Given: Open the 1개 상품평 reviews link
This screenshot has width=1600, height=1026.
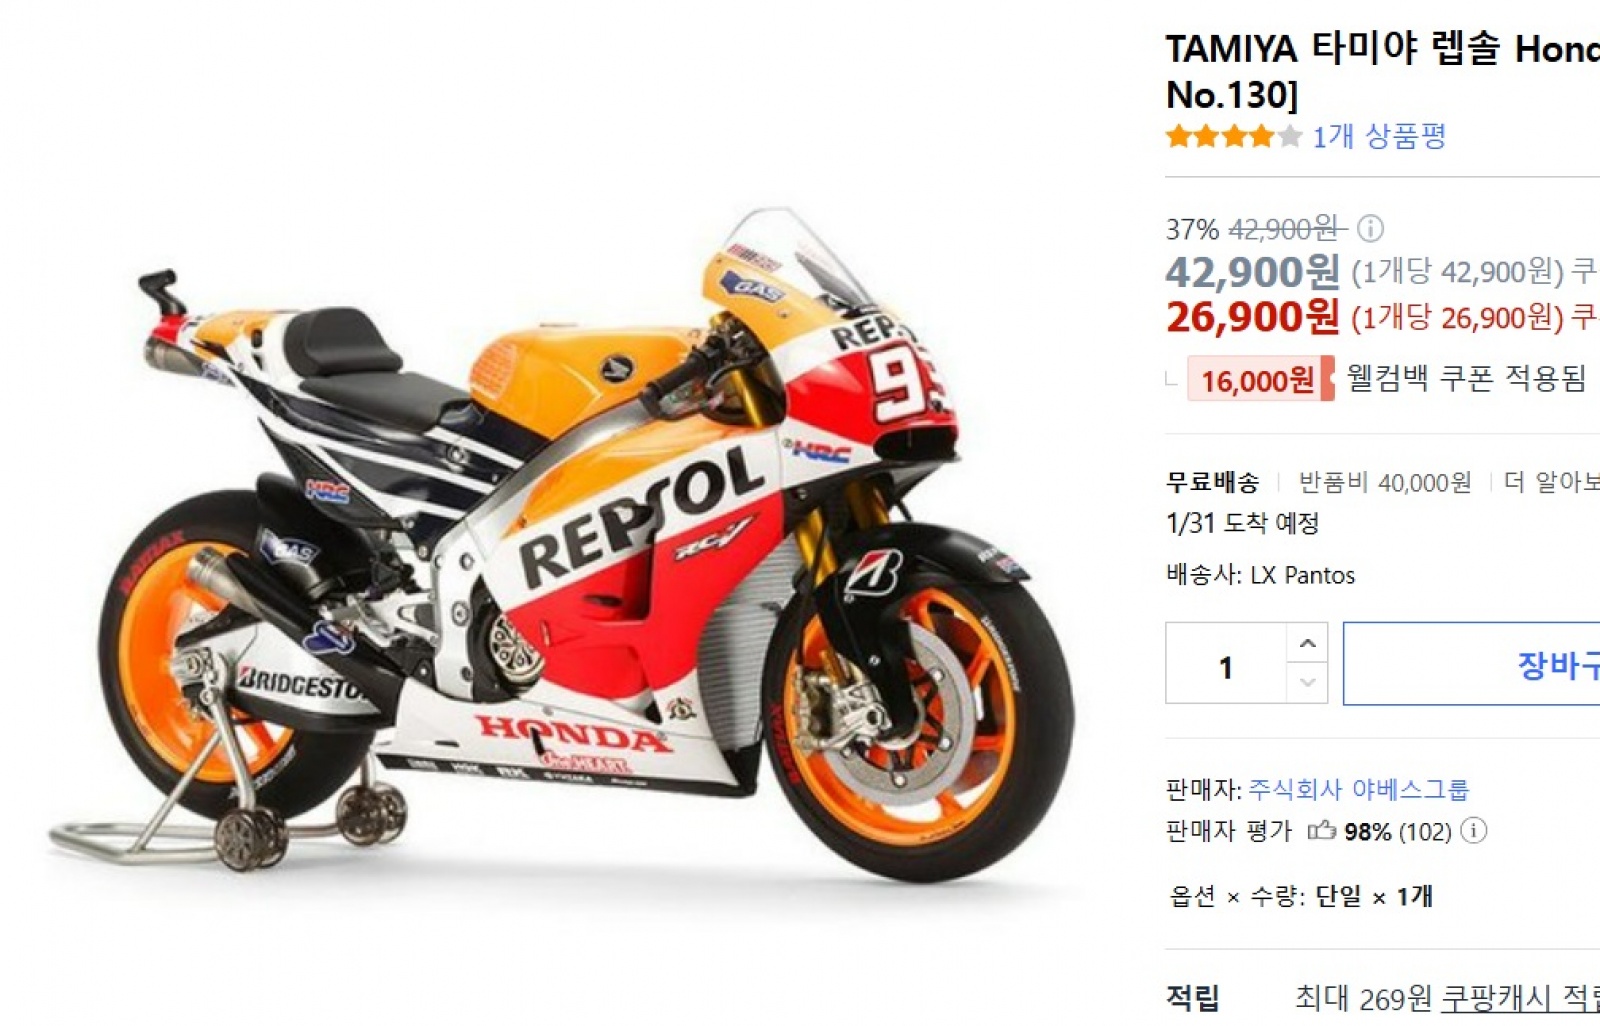Looking at the screenshot, I should click(1379, 136).
